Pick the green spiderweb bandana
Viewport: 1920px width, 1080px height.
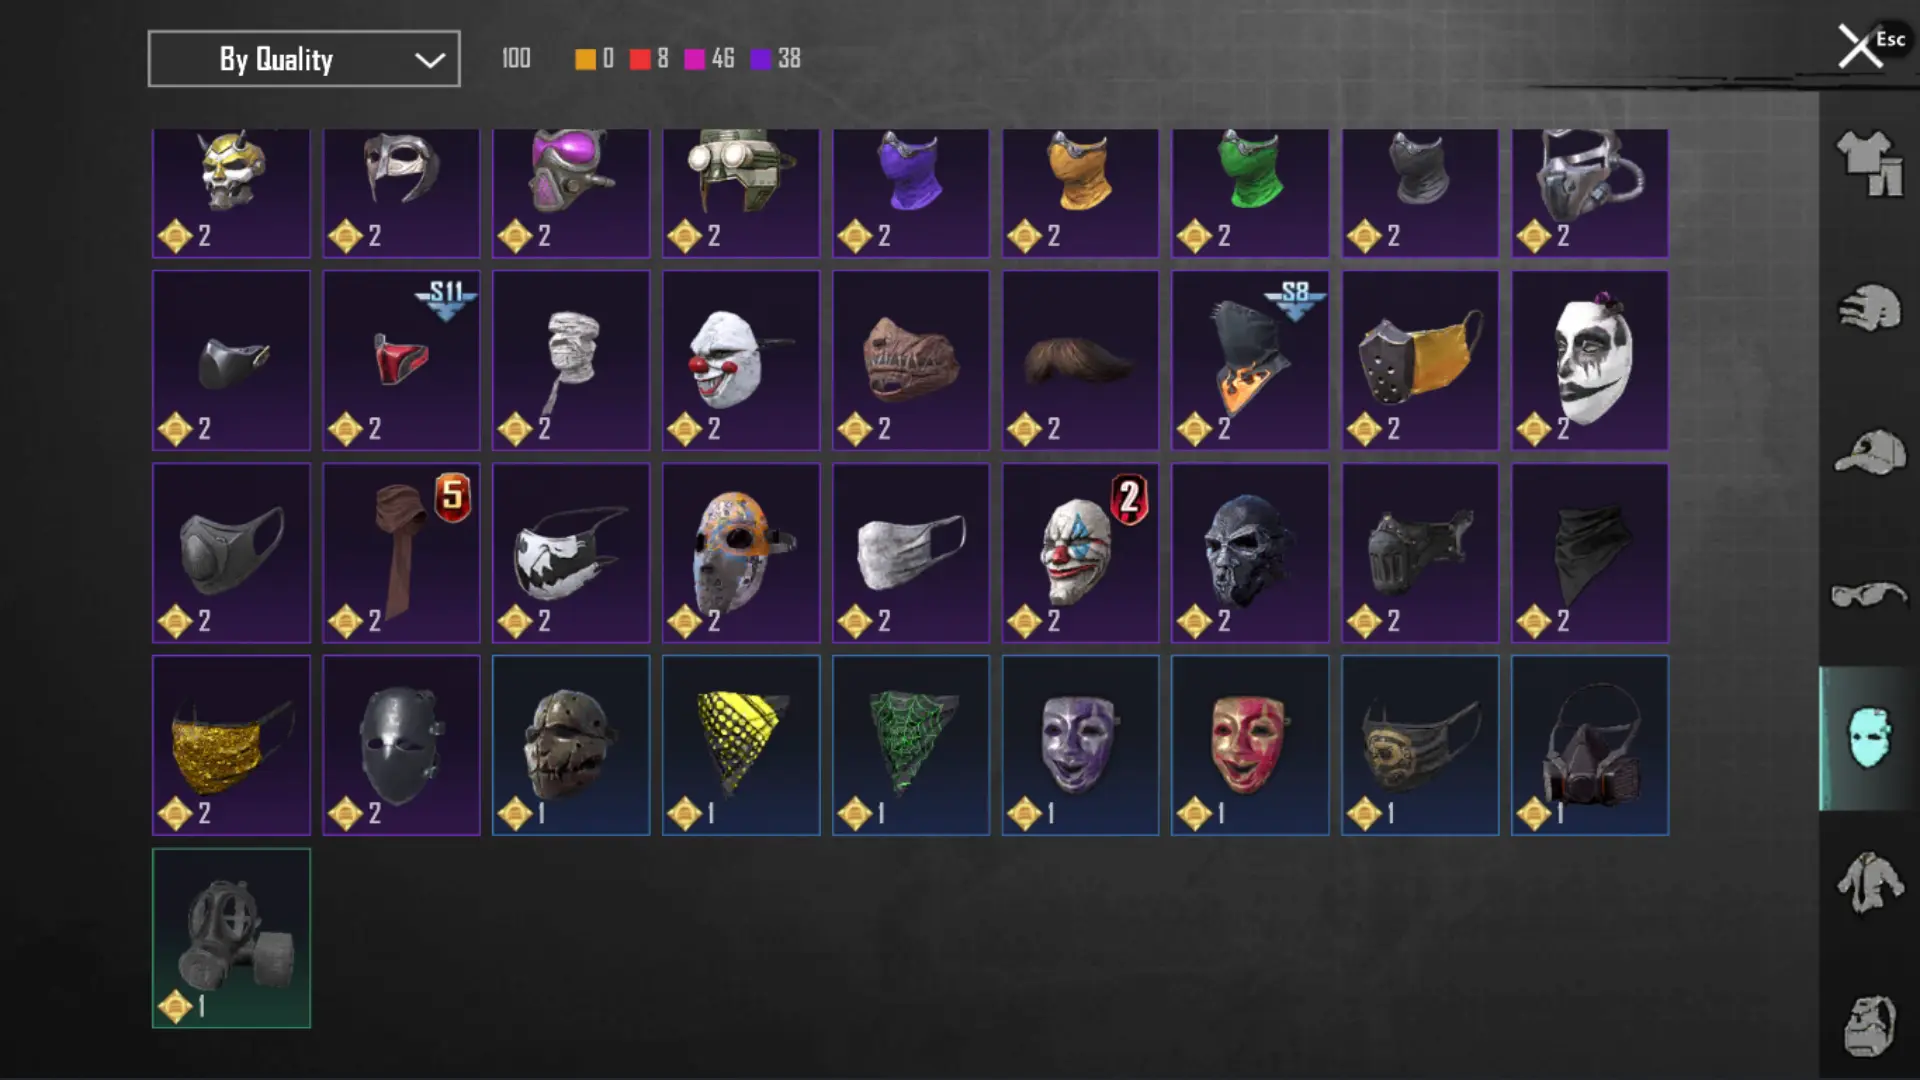point(911,745)
